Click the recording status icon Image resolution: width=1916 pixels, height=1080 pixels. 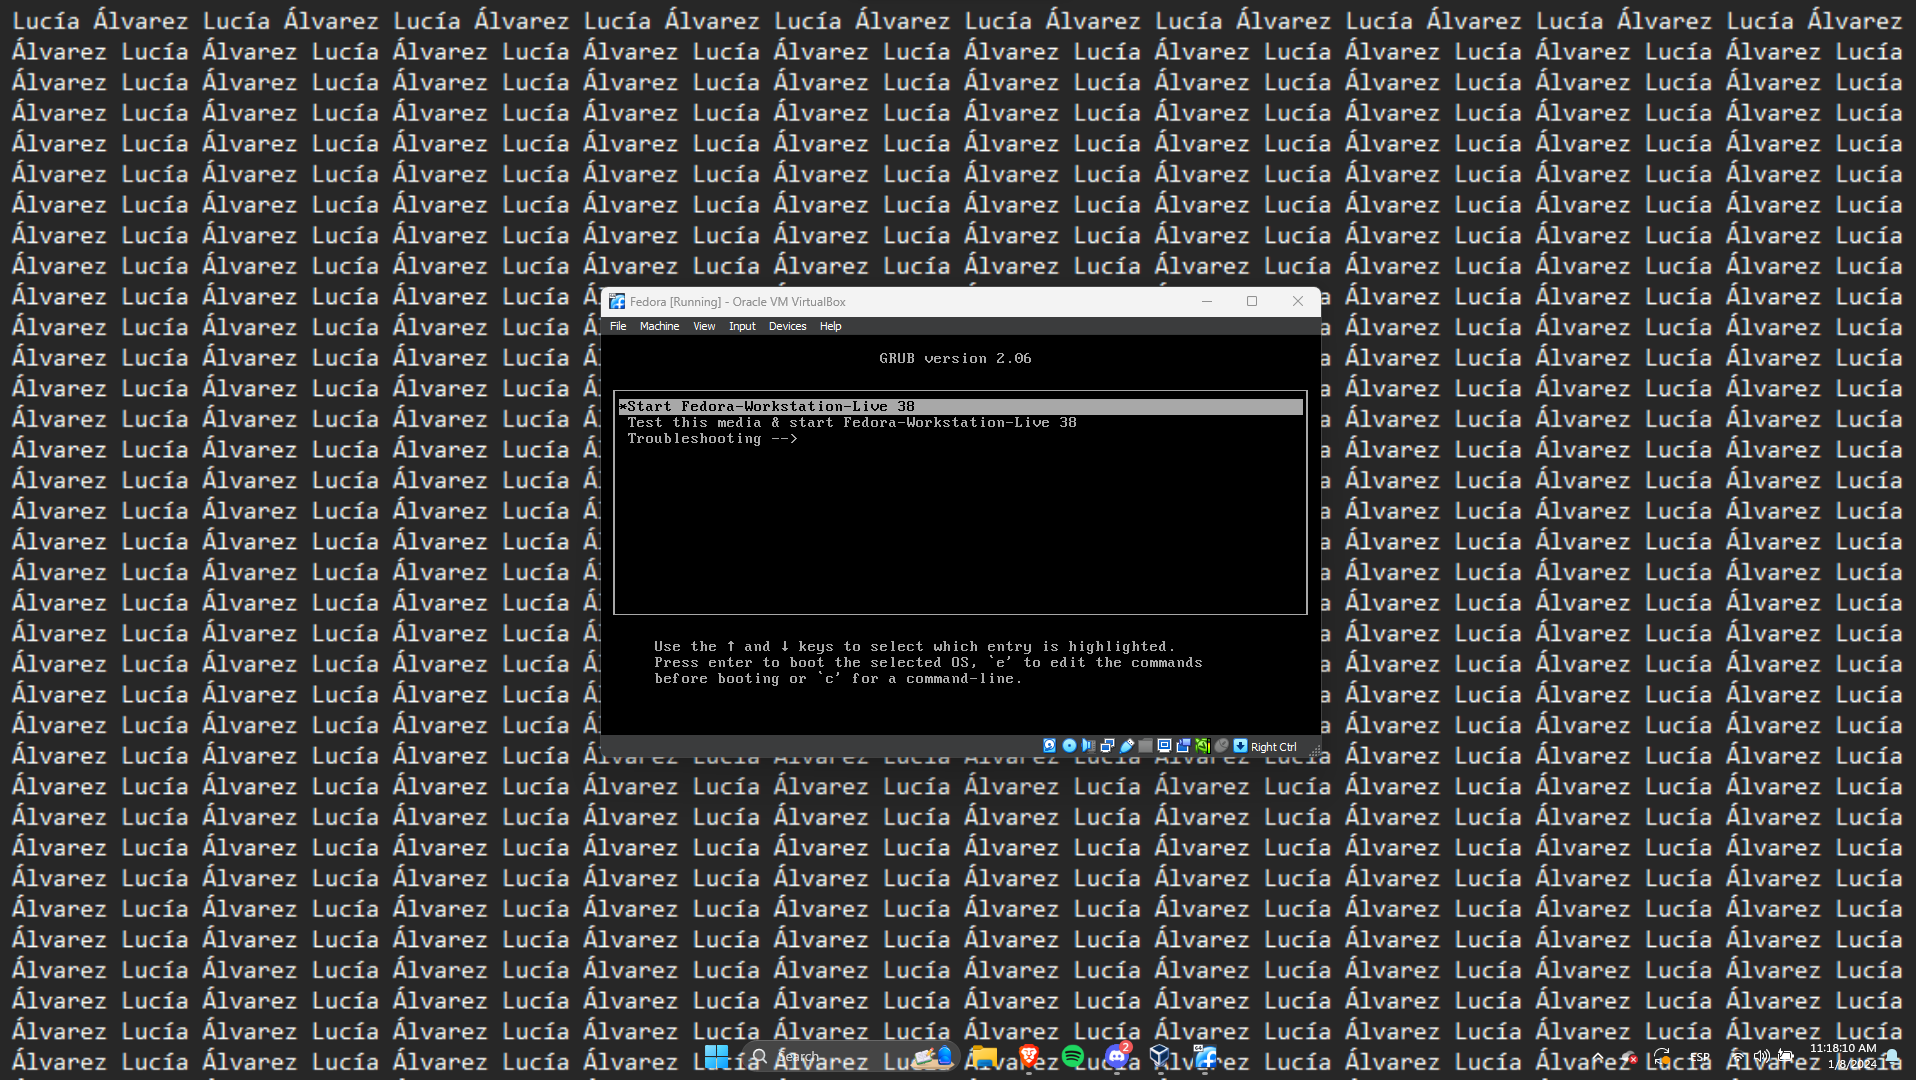[1183, 746]
